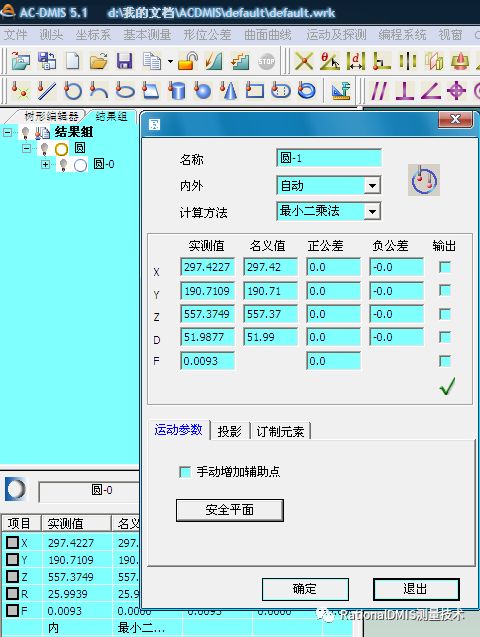480x637 pixels.
Task: Select the measure point tool
Action: pos(19,91)
